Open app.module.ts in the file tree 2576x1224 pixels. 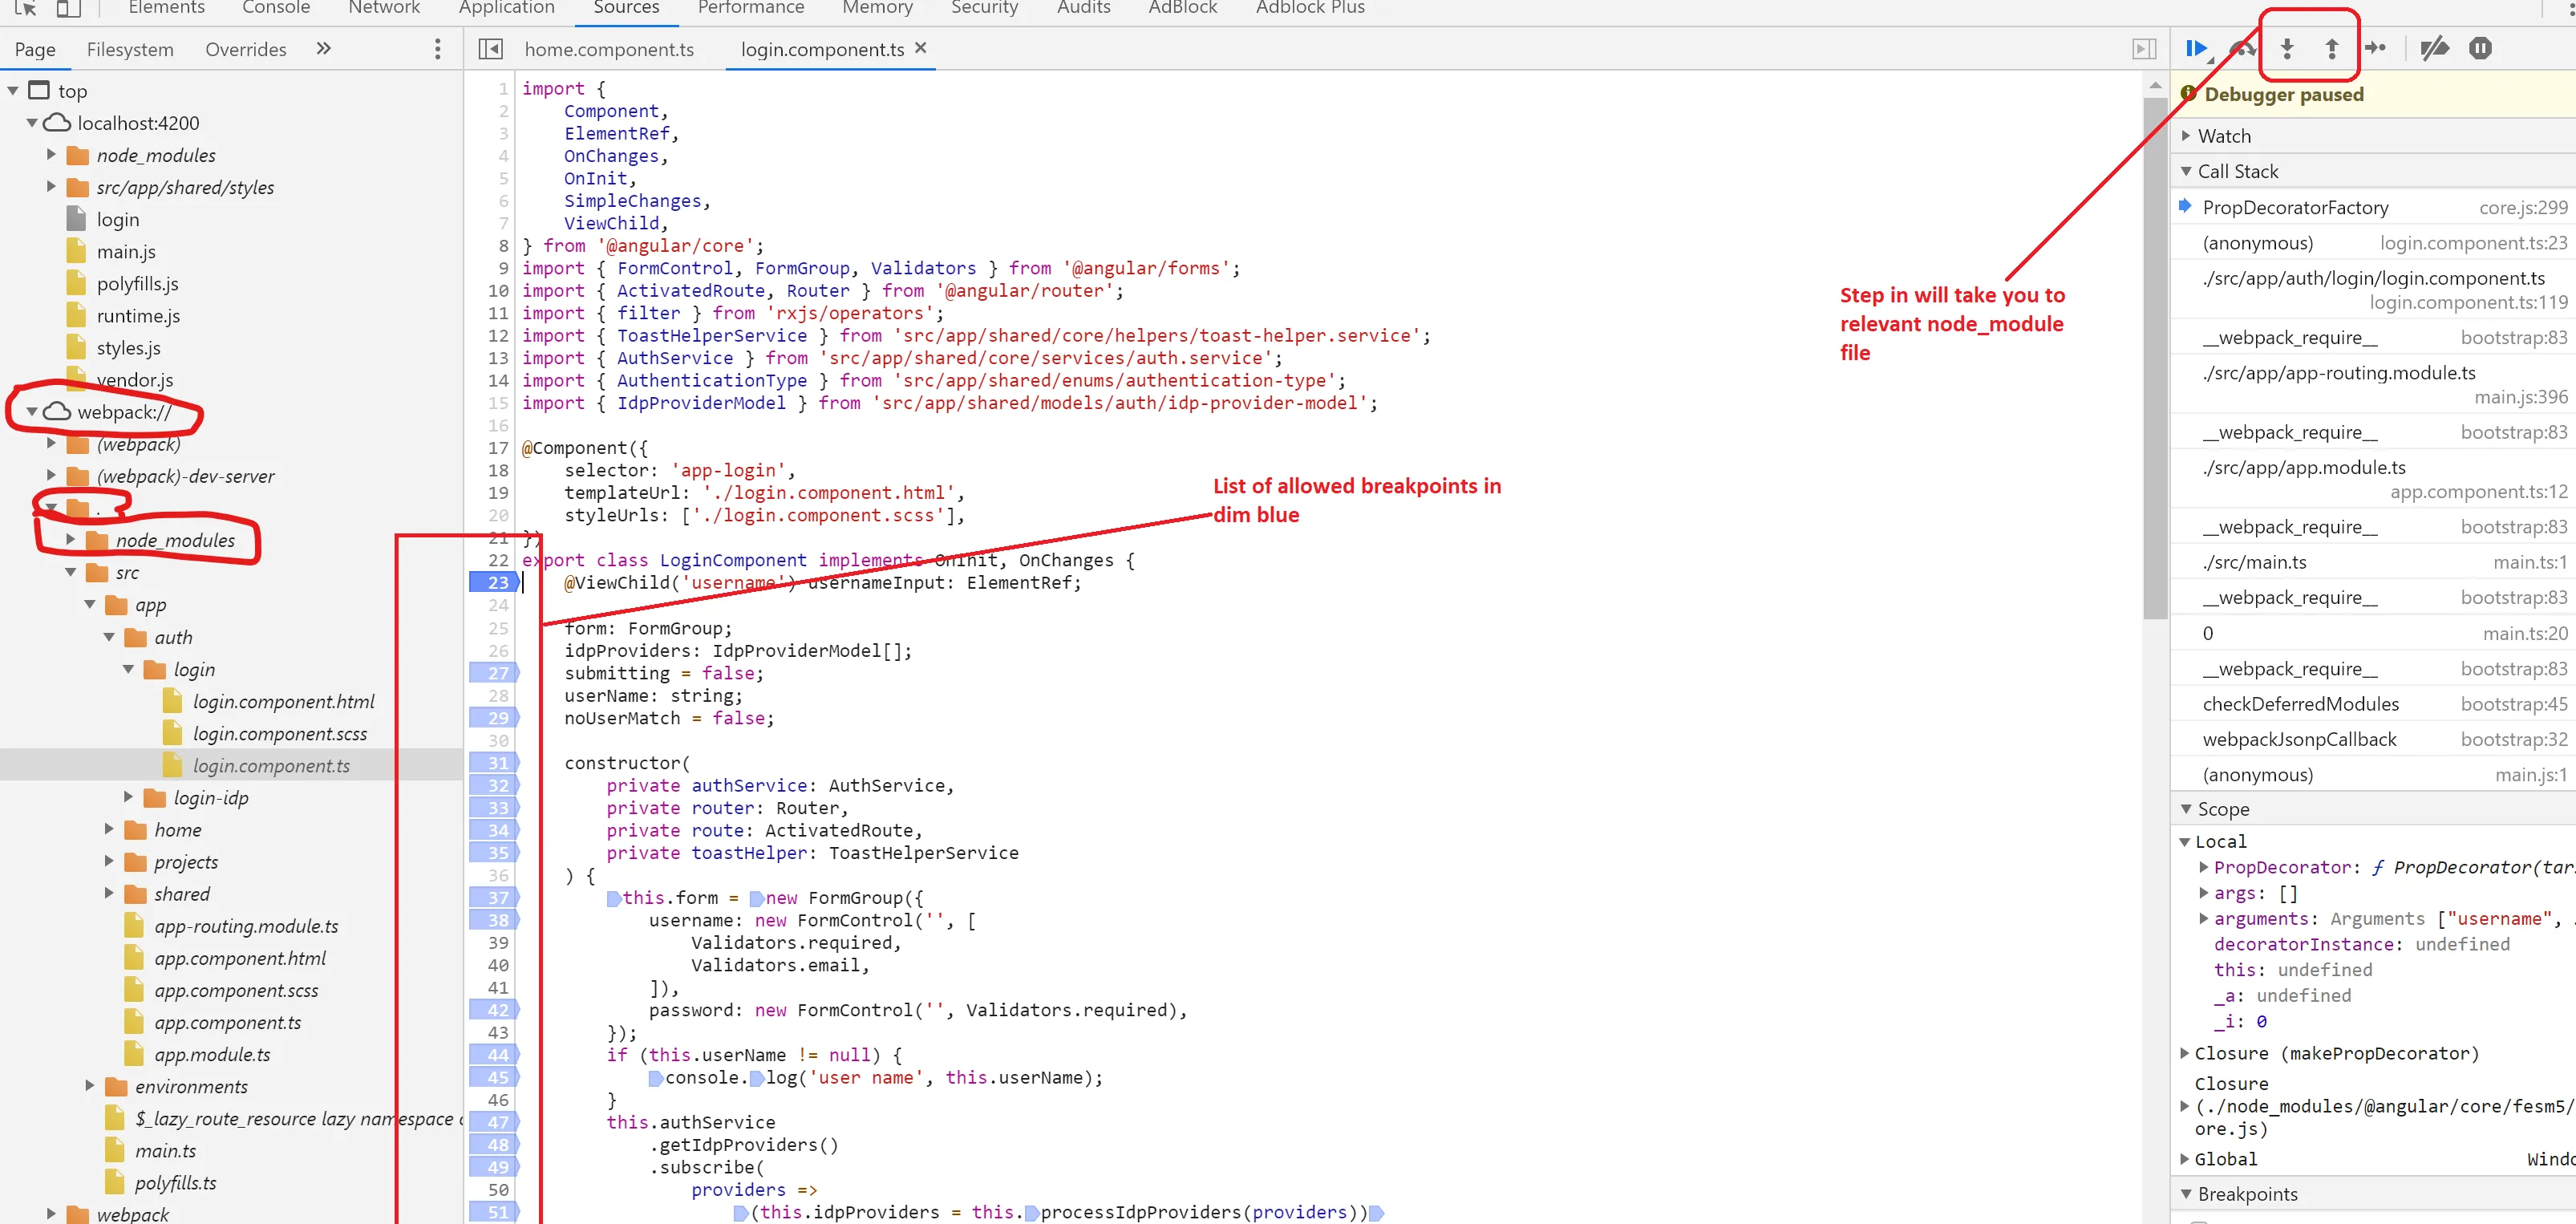coord(212,1054)
